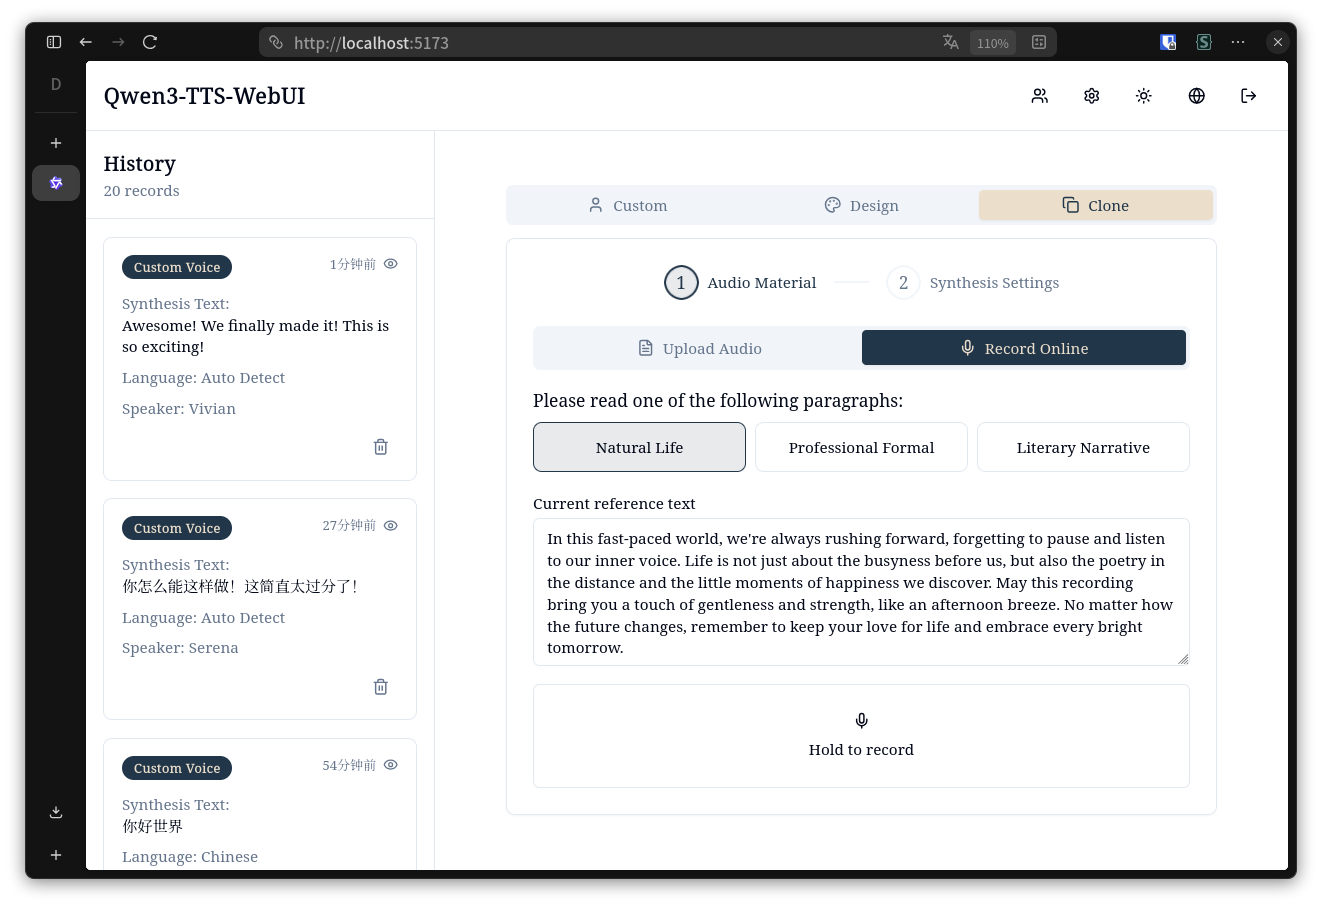1322x907 pixels.
Task: Click the logout icon in header
Action: click(1248, 96)
